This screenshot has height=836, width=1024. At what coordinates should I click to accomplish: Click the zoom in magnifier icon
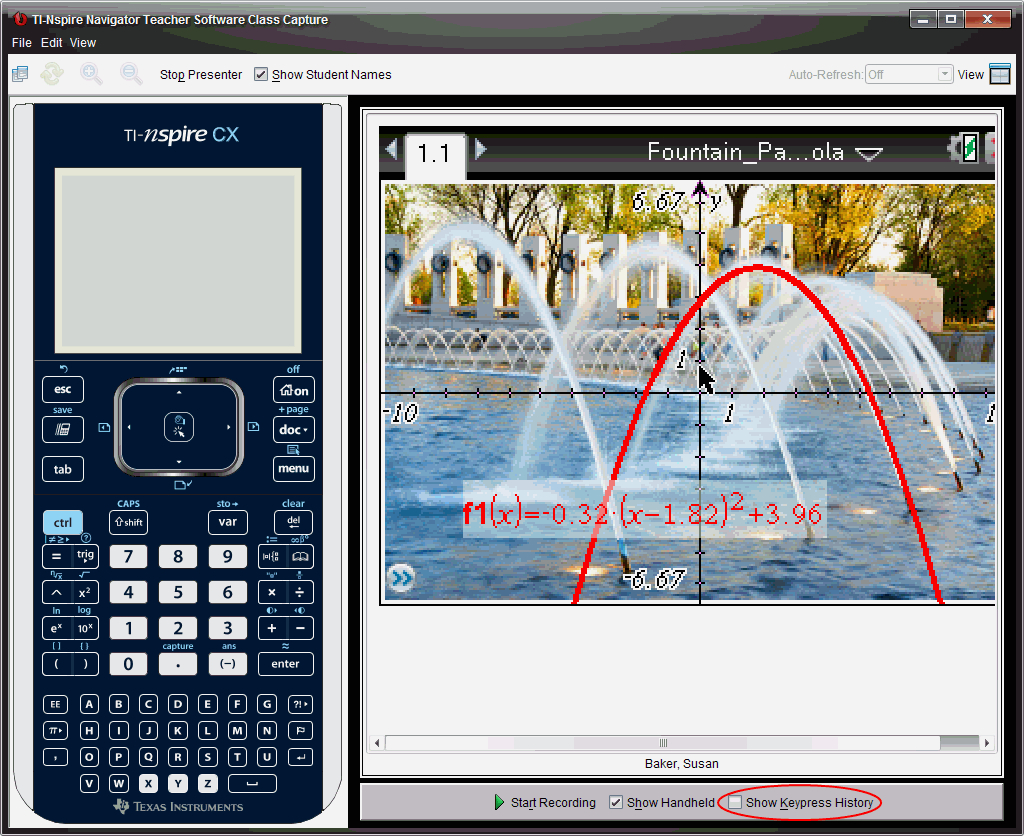pyautogui.click(x=91, y=74)
